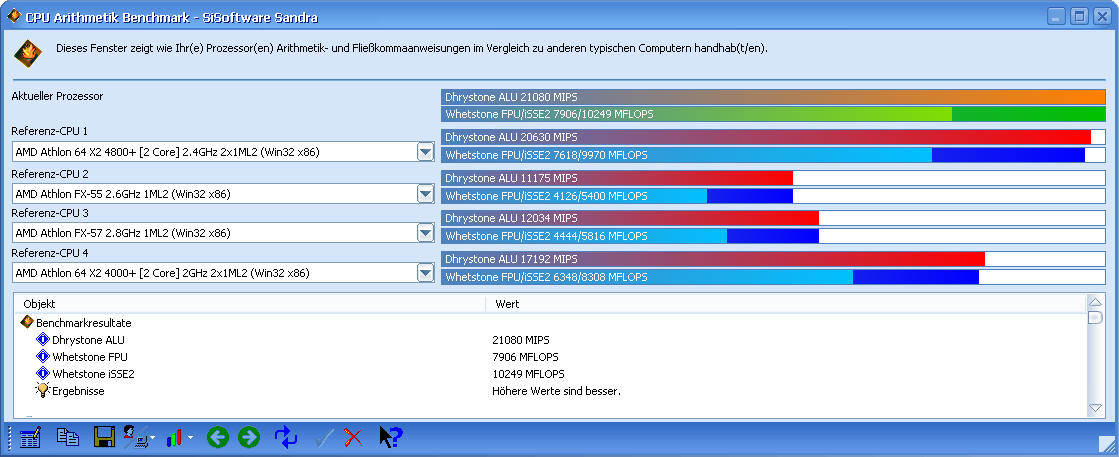1119x457 pixels.
Task: Click Dhrystone ALU 12034 MIPS bar
Action: (x=774, y=218)
